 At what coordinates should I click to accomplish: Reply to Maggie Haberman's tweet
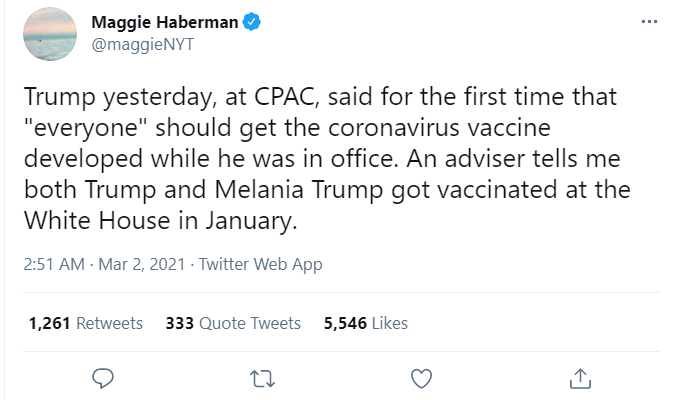(103, 378)
